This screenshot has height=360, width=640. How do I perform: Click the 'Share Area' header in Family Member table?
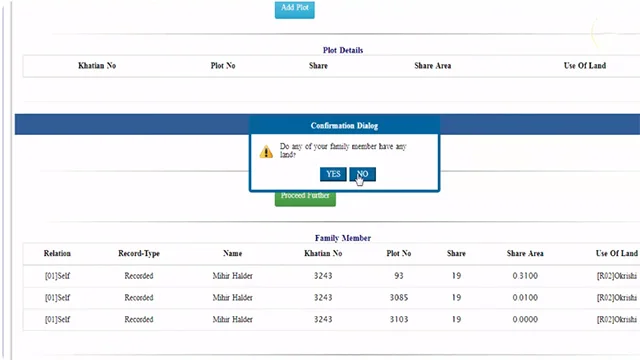click(525, 253)
